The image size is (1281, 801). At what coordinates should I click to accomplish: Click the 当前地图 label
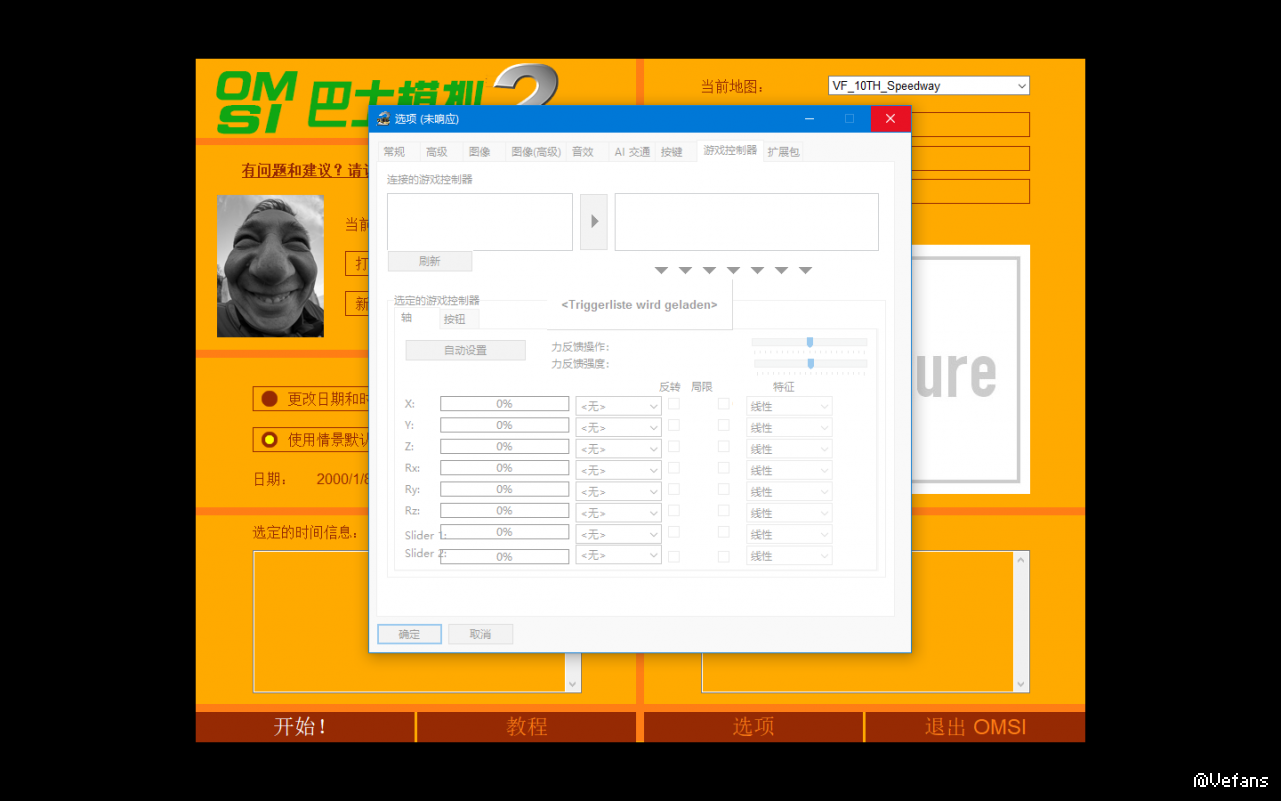coord(732,87)
